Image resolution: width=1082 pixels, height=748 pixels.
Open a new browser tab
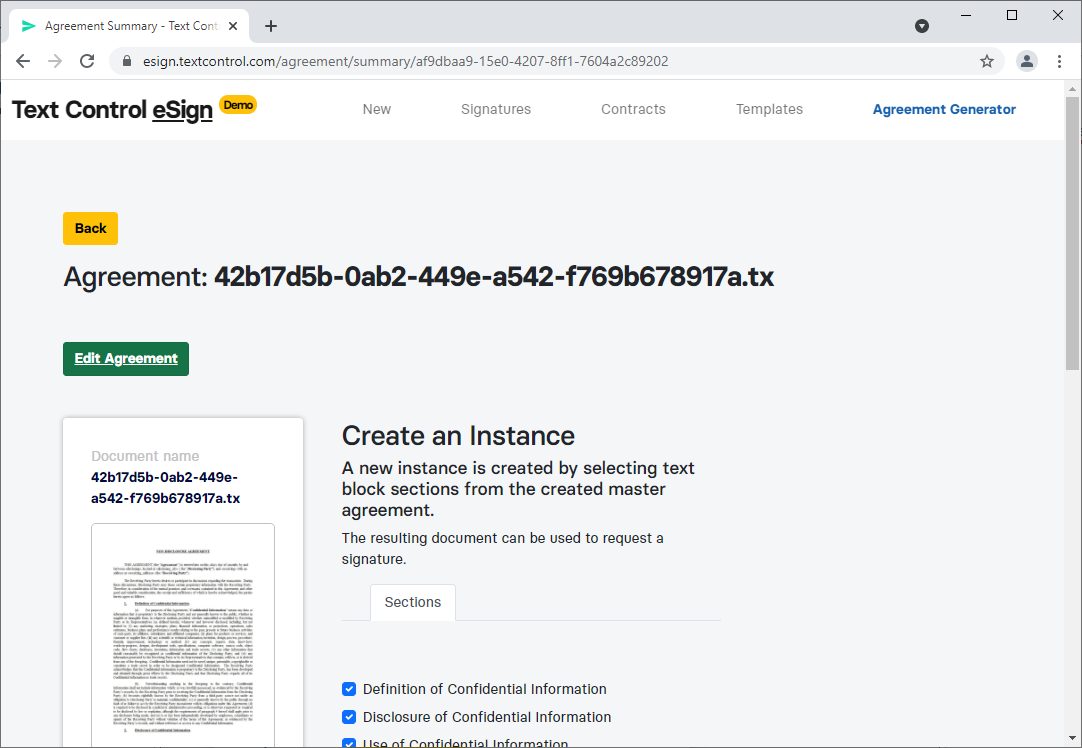pos(271,26)
